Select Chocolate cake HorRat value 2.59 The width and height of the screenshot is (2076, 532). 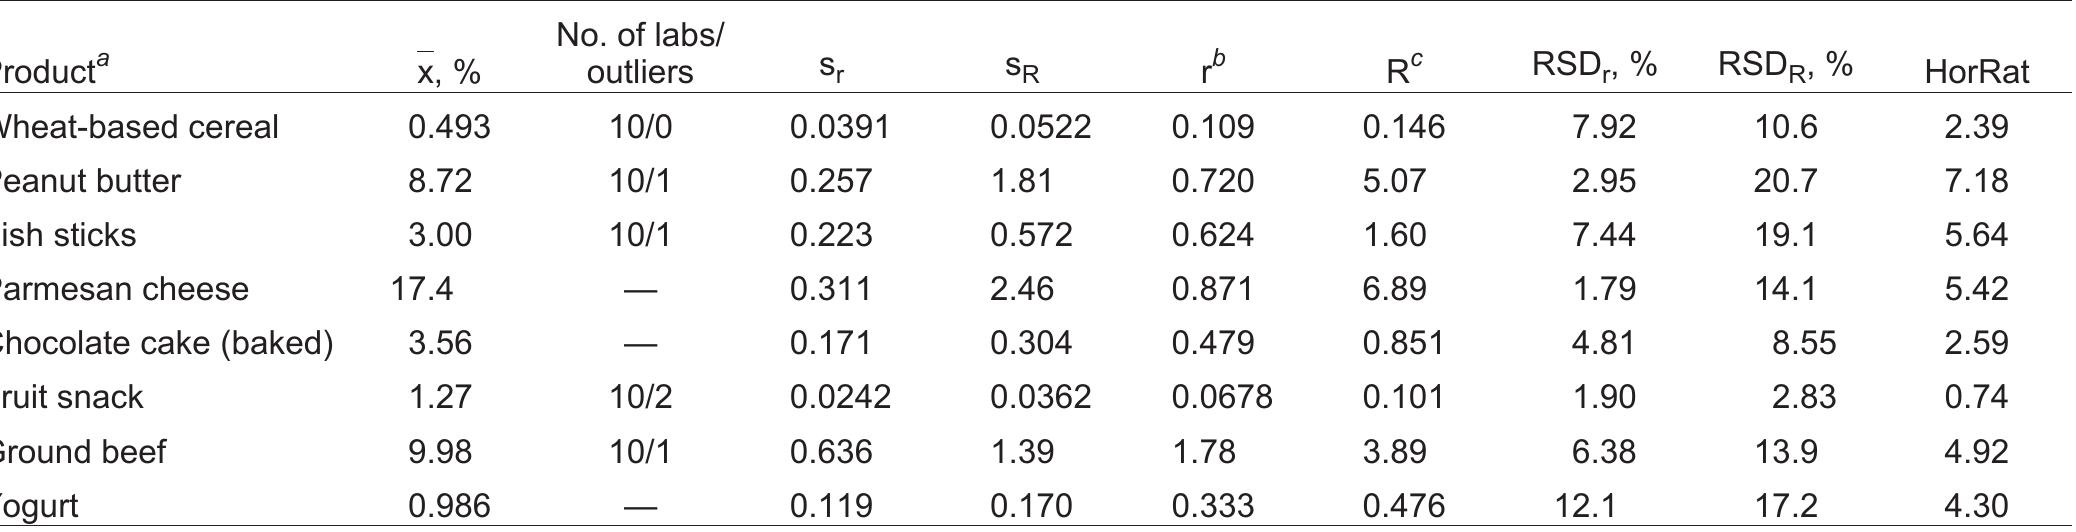point(1976,343)
